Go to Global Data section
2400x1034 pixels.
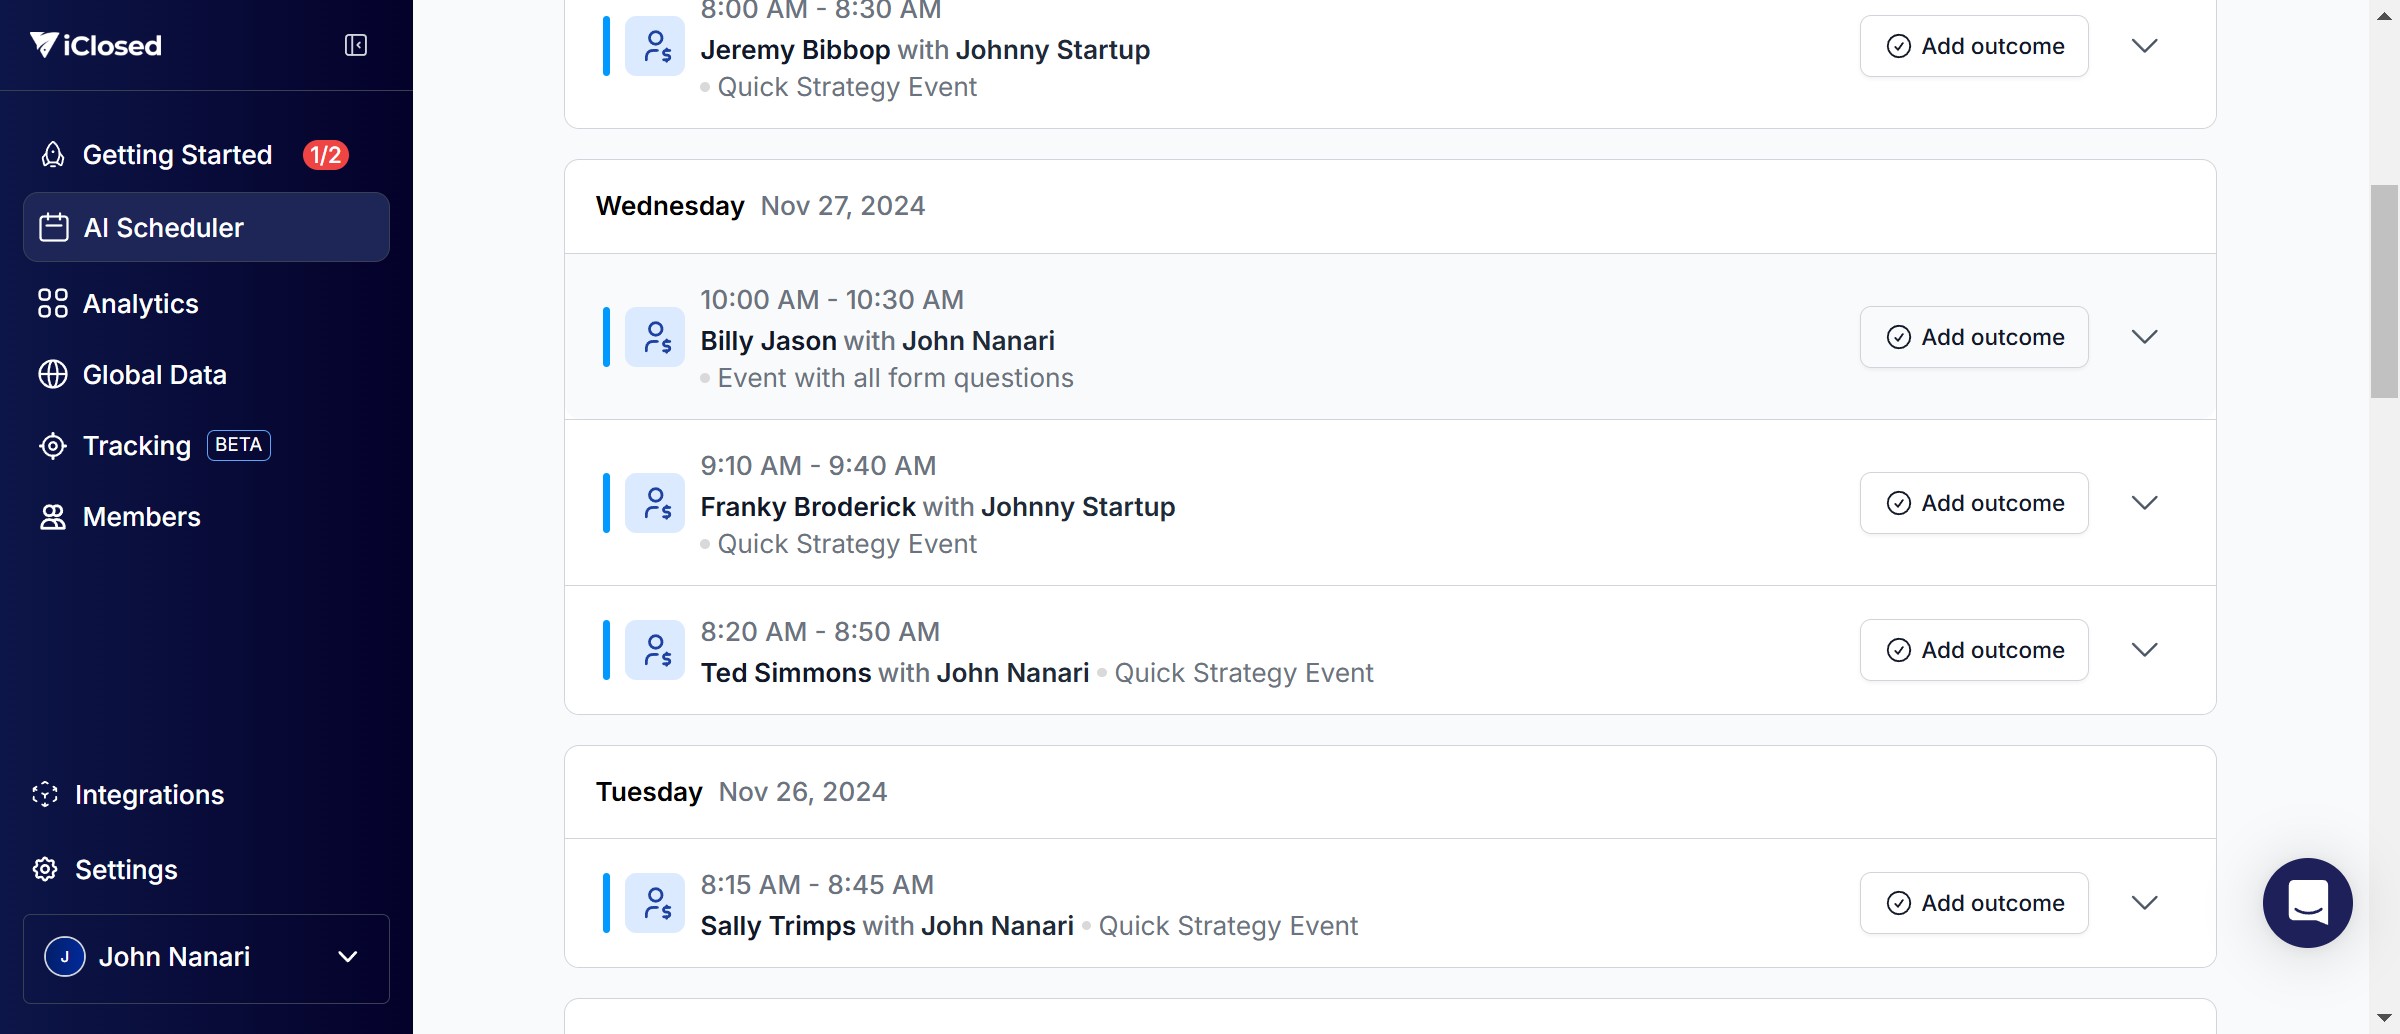pos(154,375)
